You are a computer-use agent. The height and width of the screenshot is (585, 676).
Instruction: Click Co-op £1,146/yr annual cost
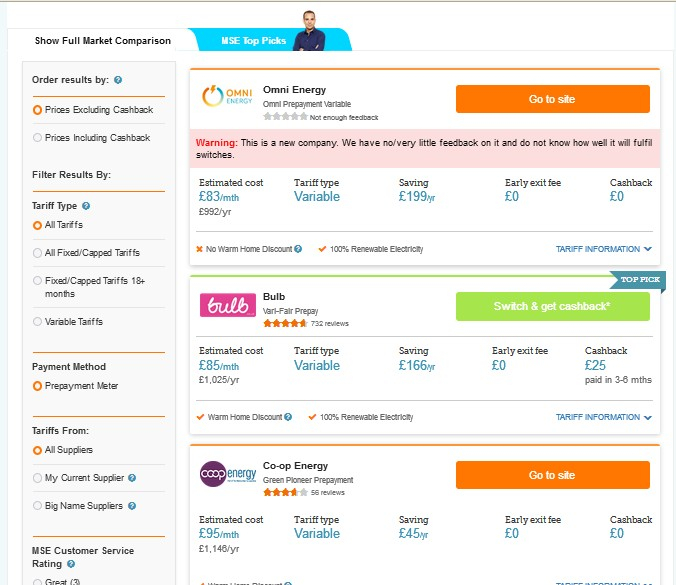click(219, 549)
